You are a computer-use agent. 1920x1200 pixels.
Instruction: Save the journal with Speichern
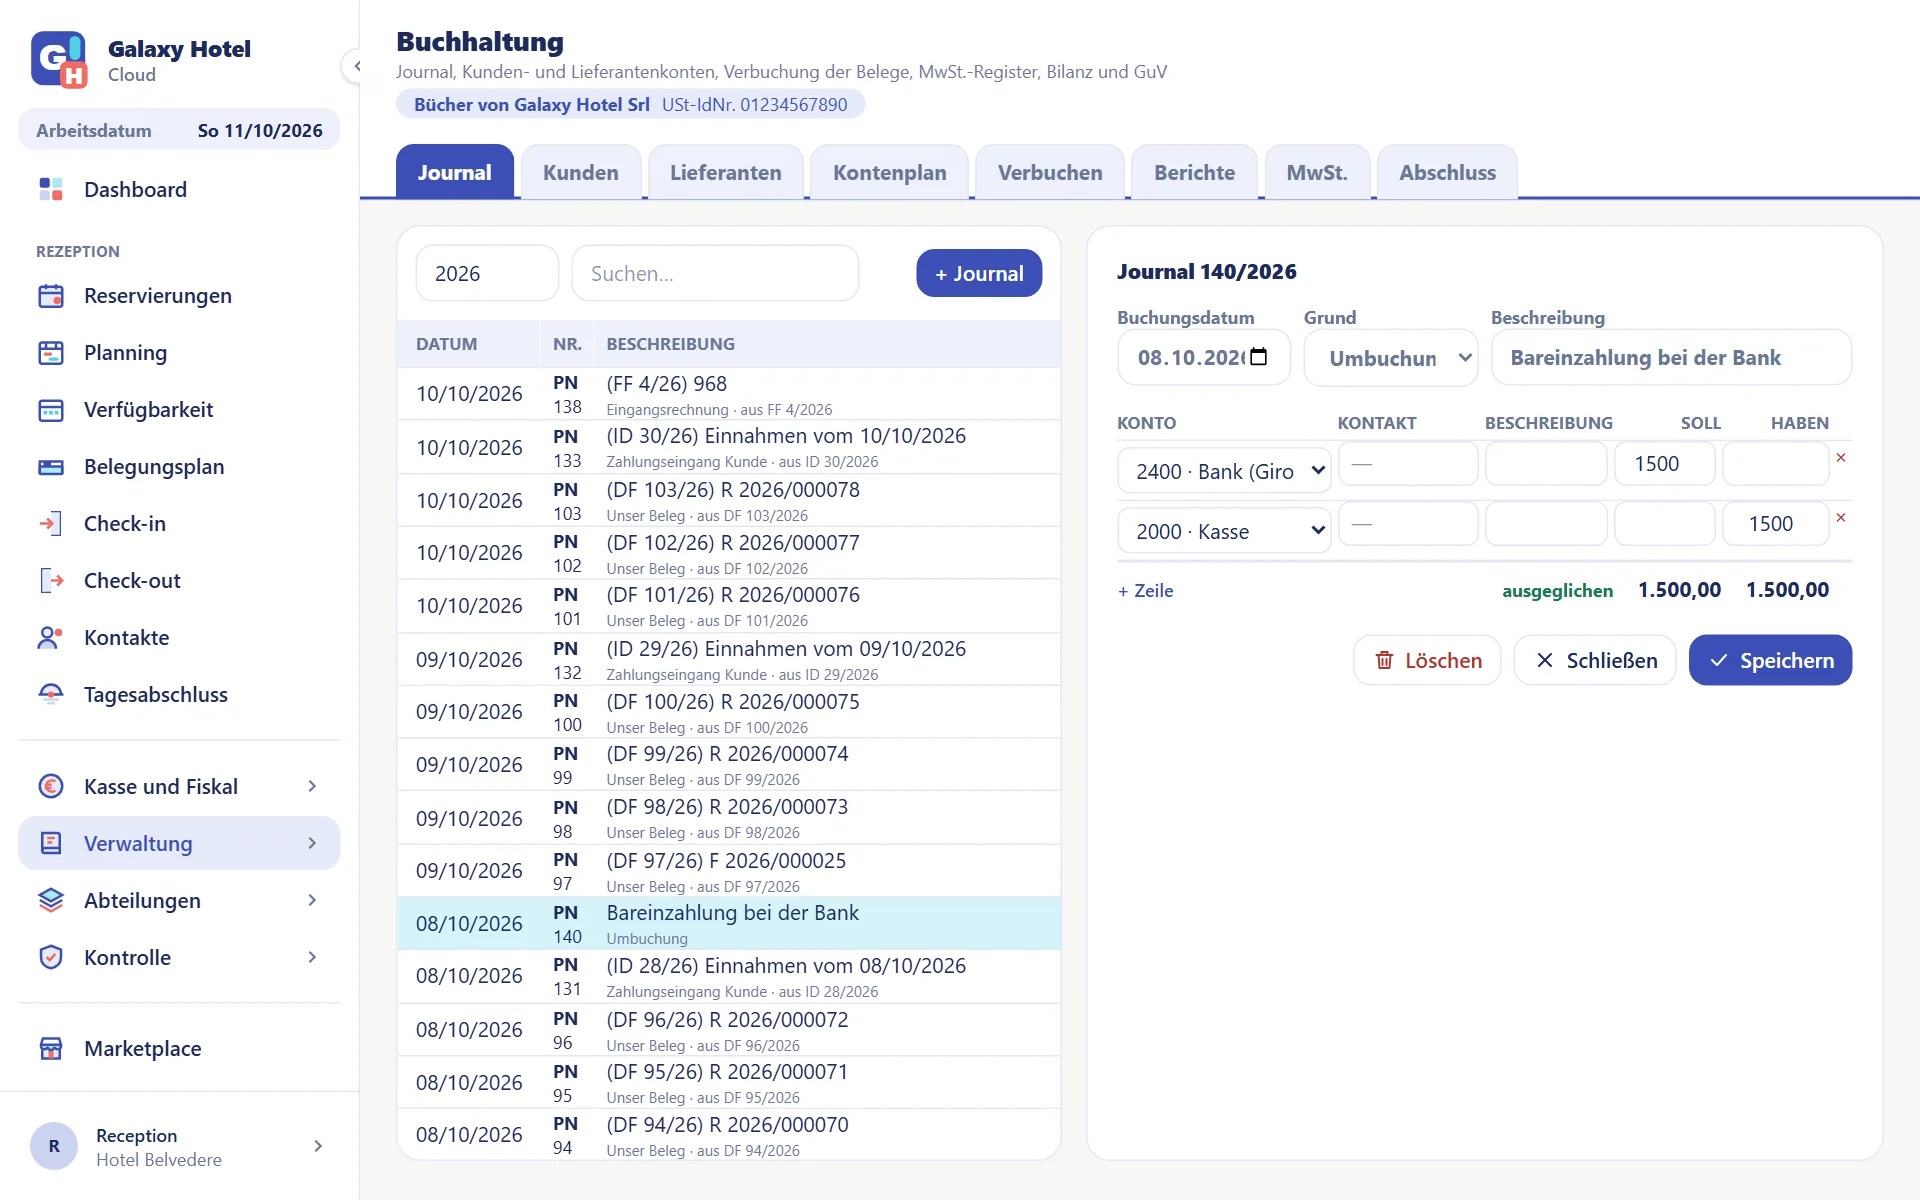coord(1770,660)
